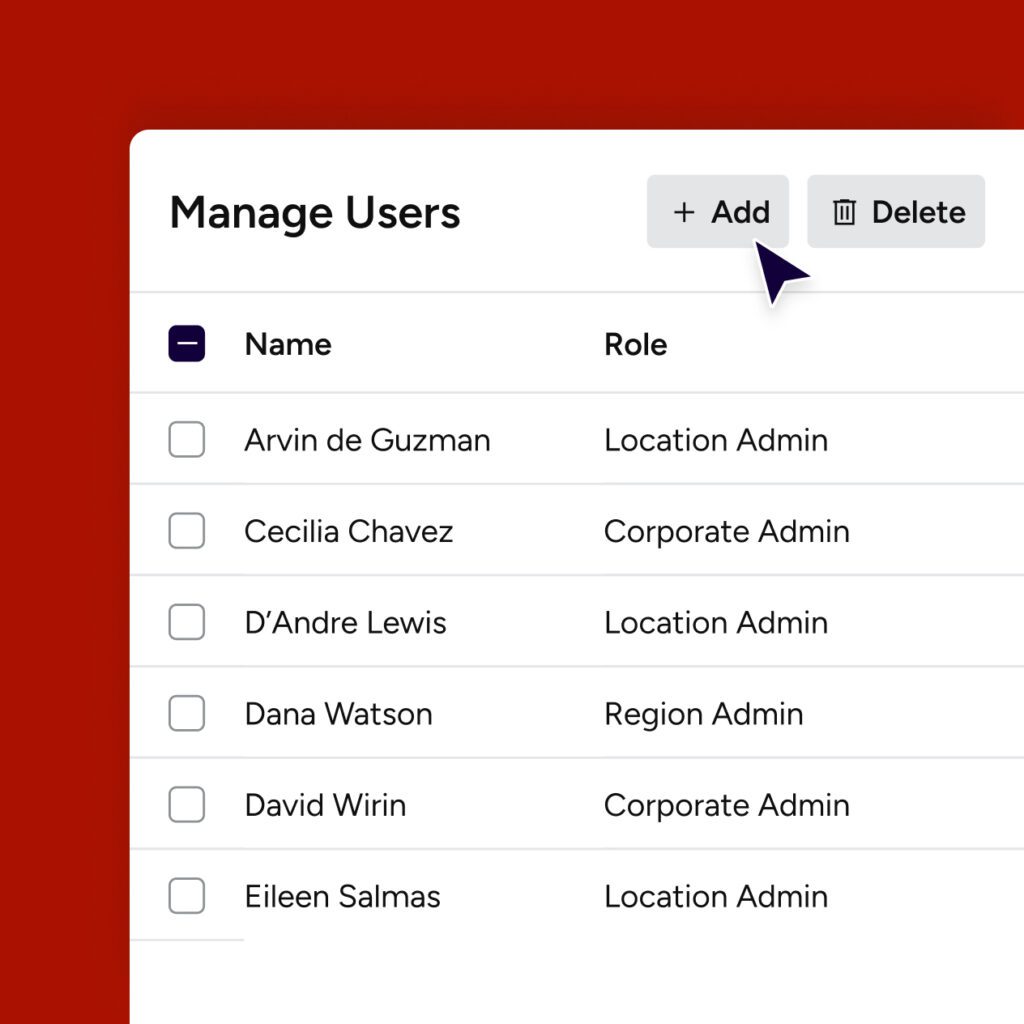Tick the checkbox beside D'Andre Lewis
The image size is (1024, 1024).
point(187,623)
